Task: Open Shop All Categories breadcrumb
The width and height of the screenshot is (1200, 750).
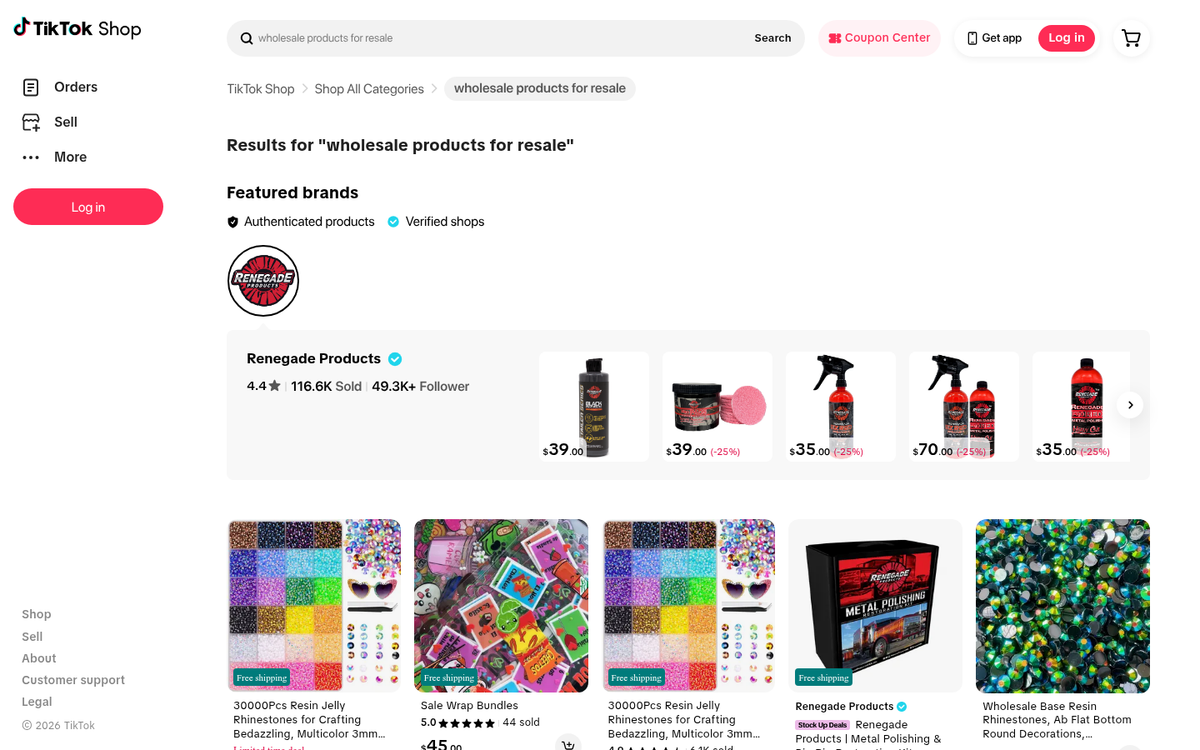Action: pos(369,89)
